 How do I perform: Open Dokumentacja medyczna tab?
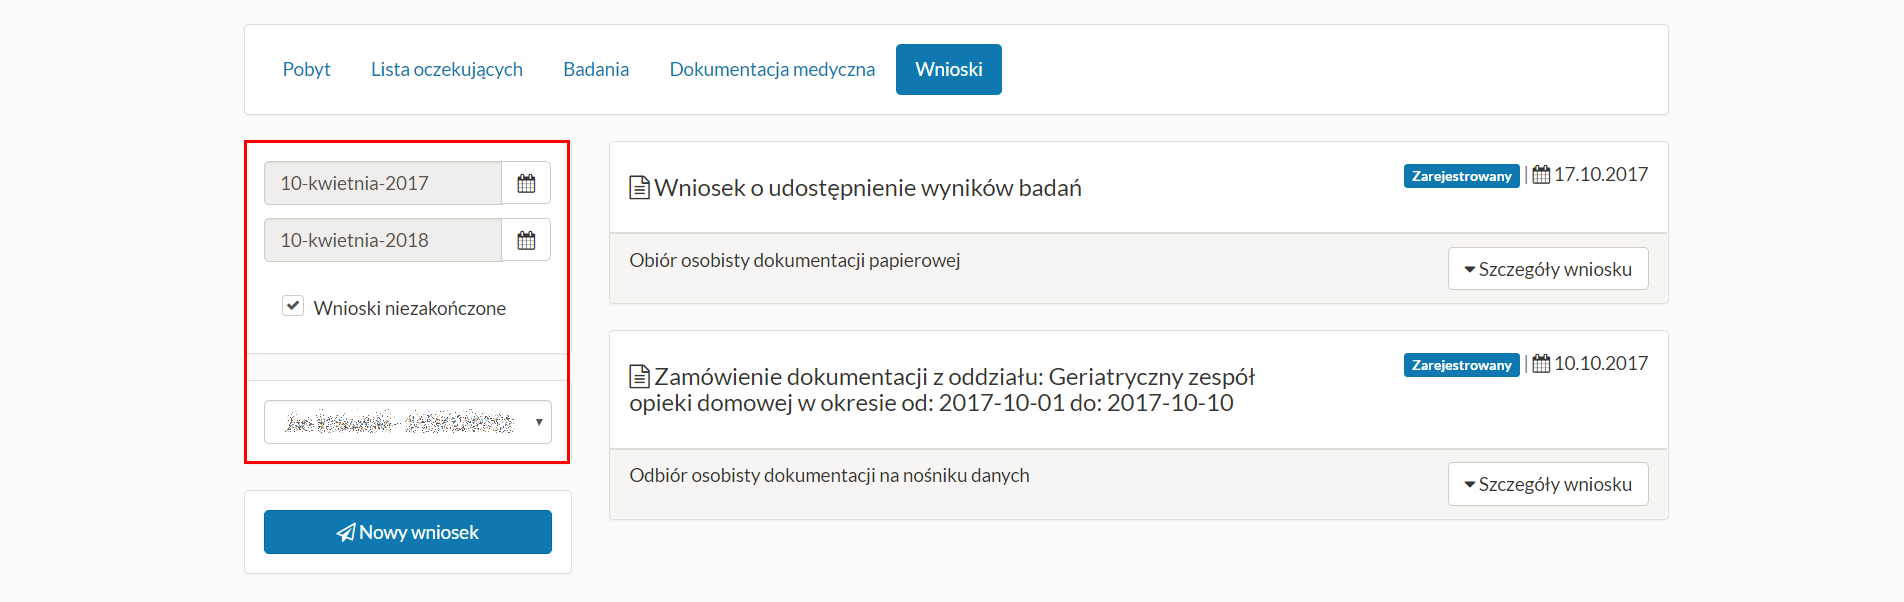[x=772, y=69]
